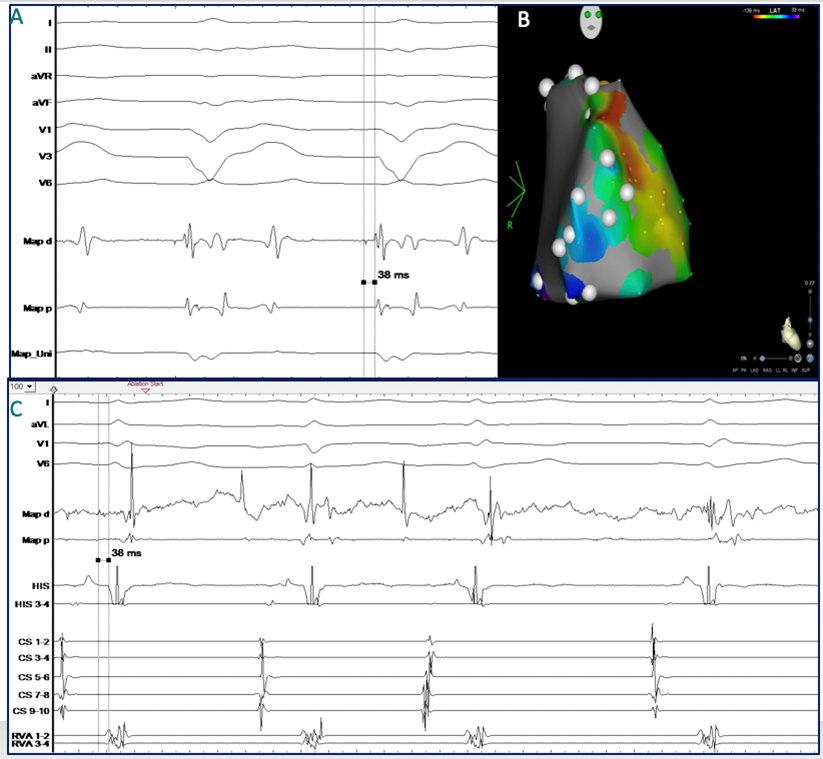Open the 100 sweep speed dropdown
The width and height of the screenshot is (823, 759).
[22, 385]
